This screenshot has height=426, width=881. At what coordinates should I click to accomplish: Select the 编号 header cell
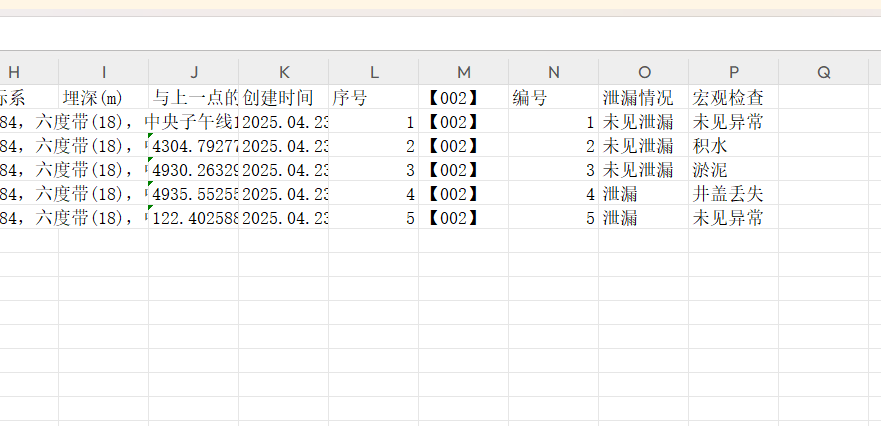coord(553,98)
